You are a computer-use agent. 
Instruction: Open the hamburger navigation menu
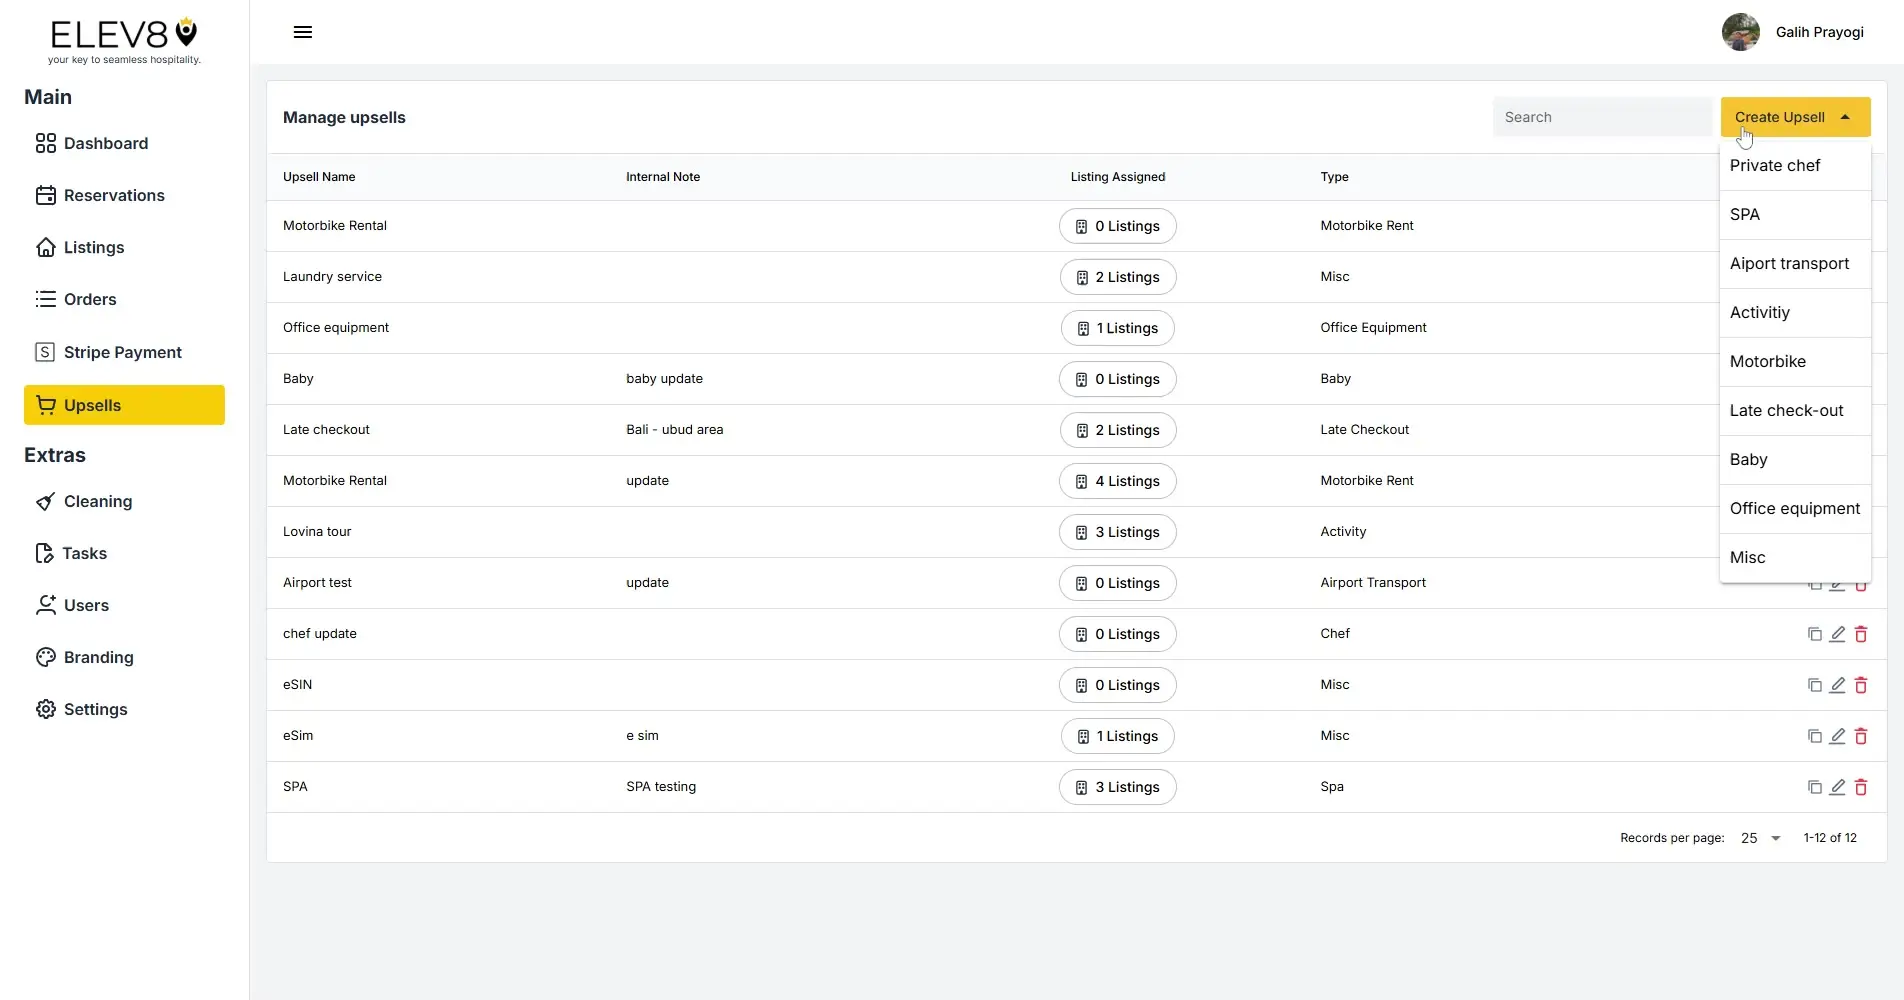302,32
